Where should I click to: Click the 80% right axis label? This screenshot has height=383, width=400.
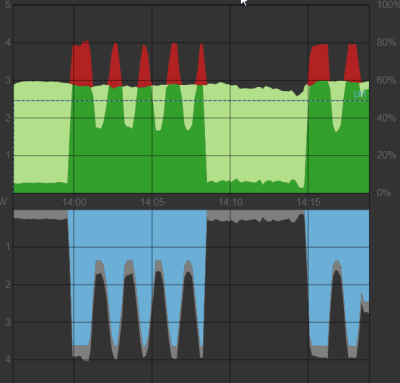coord(387,42)
